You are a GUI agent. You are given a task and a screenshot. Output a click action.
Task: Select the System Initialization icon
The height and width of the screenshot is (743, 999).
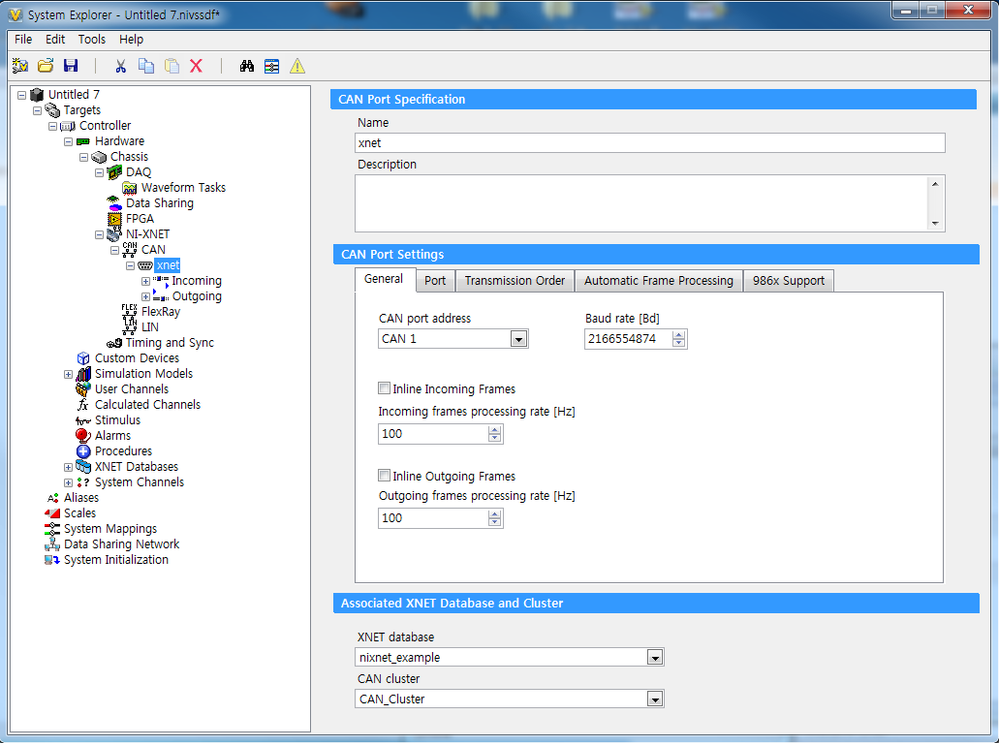pyautogui.click(x=52, y=559)
